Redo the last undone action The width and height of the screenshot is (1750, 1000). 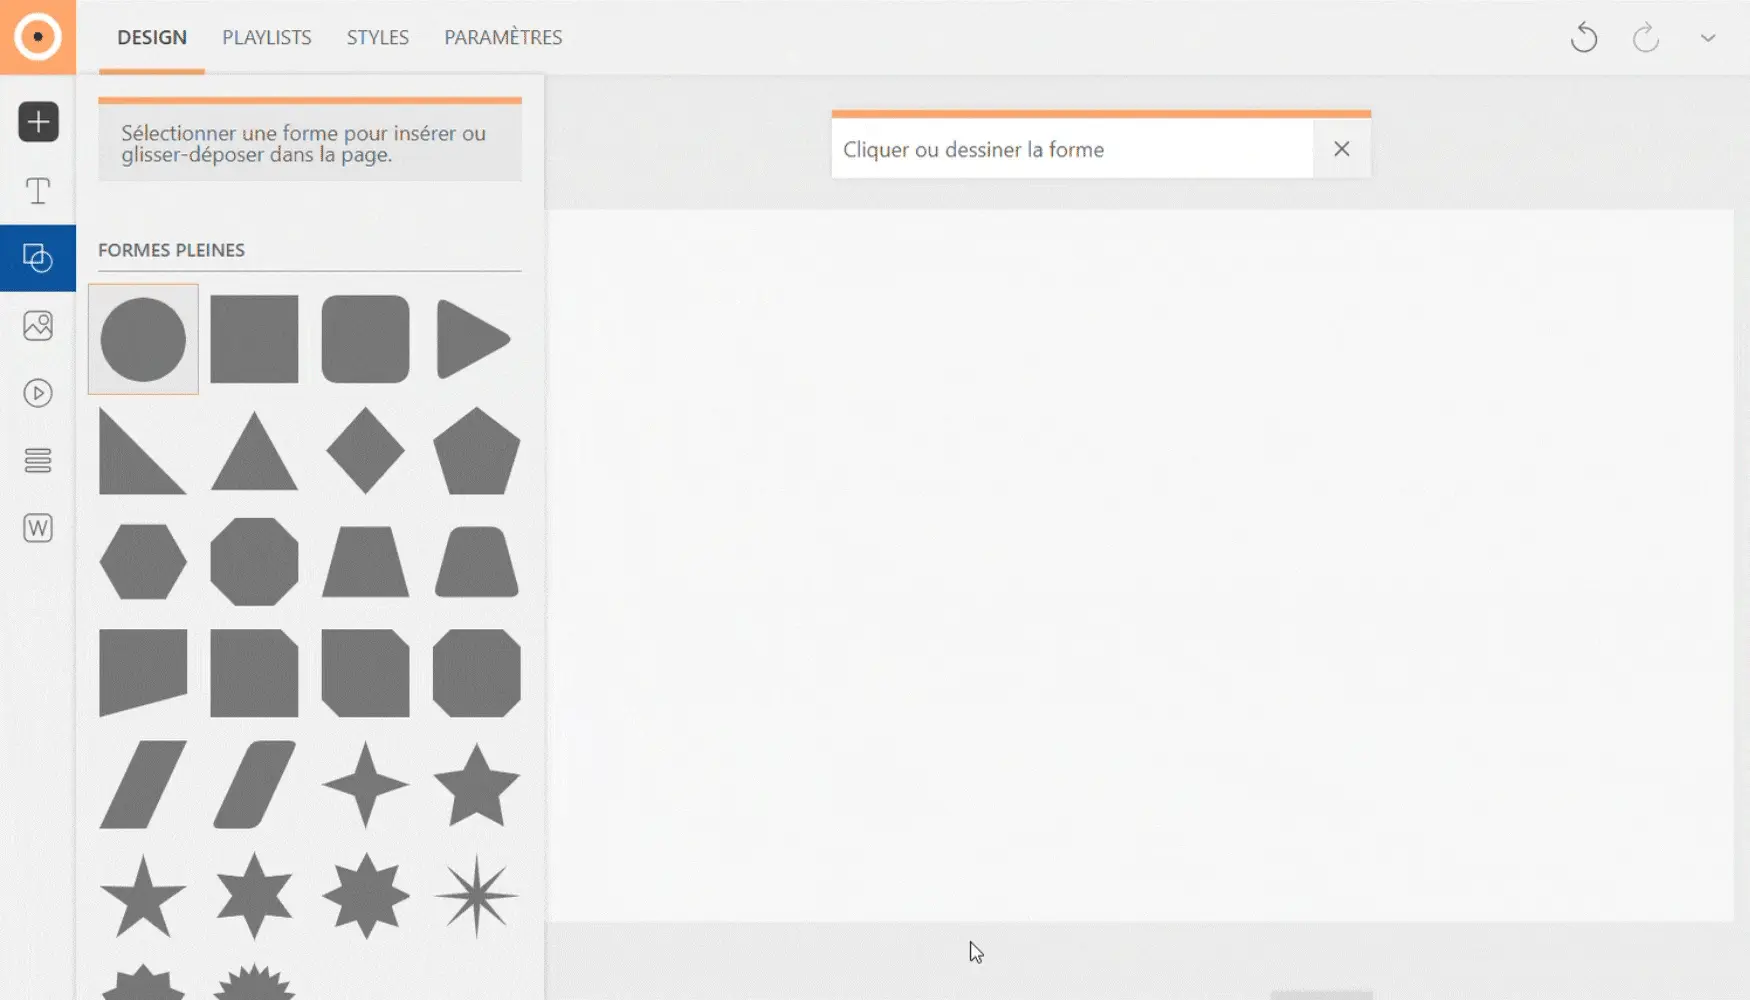pyautogui.click(x=1645, y=38)
